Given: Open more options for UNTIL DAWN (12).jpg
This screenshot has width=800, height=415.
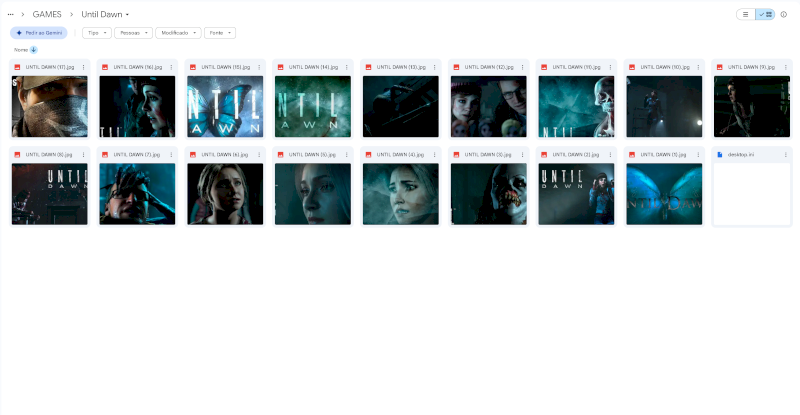Looking at the screenshot, I should tap(522, 67).
